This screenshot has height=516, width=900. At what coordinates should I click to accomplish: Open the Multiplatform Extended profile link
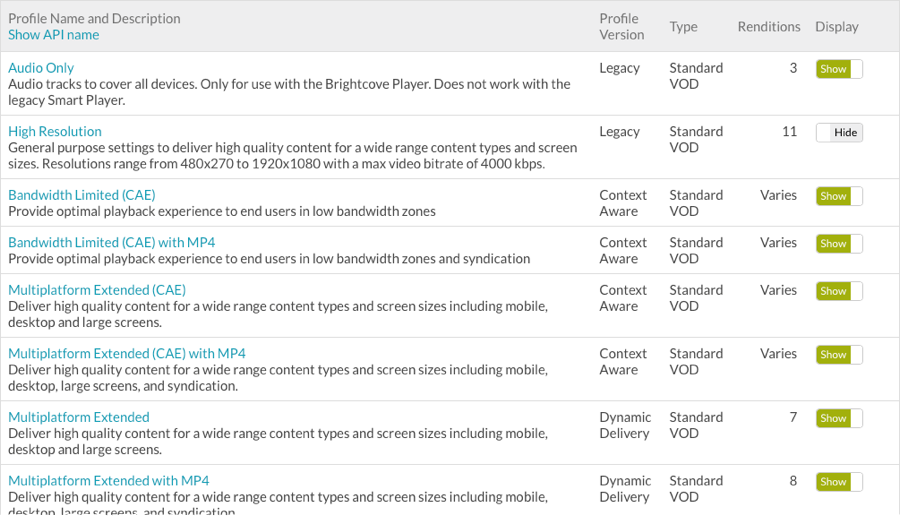pos(79,417)
